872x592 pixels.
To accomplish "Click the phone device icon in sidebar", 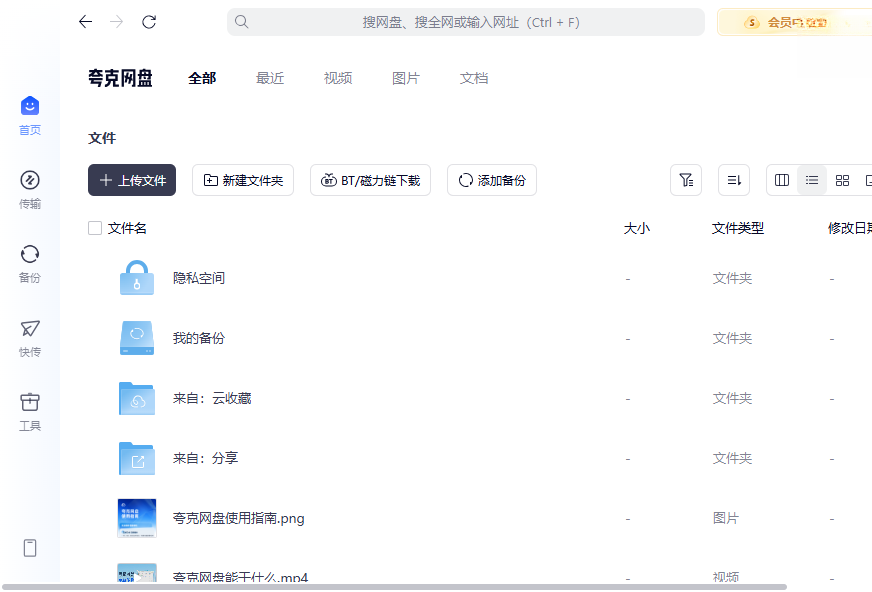I will pos(30,548).
